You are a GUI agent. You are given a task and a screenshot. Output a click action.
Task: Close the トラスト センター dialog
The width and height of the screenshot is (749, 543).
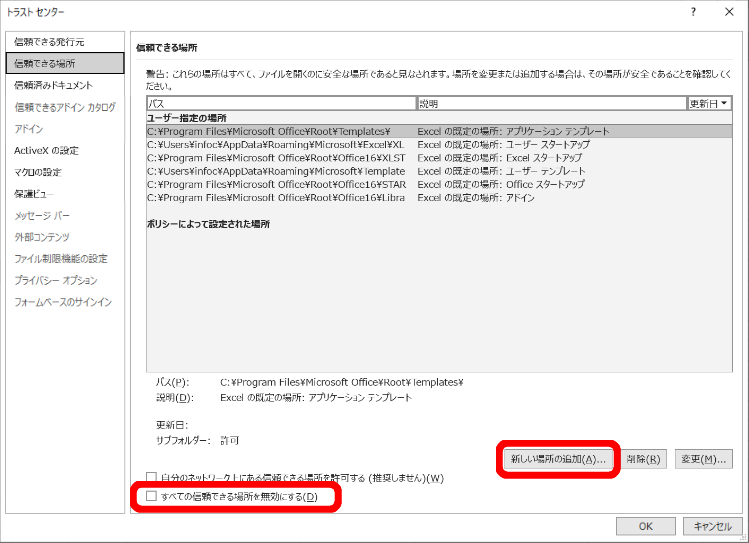[x=728, y=12]
